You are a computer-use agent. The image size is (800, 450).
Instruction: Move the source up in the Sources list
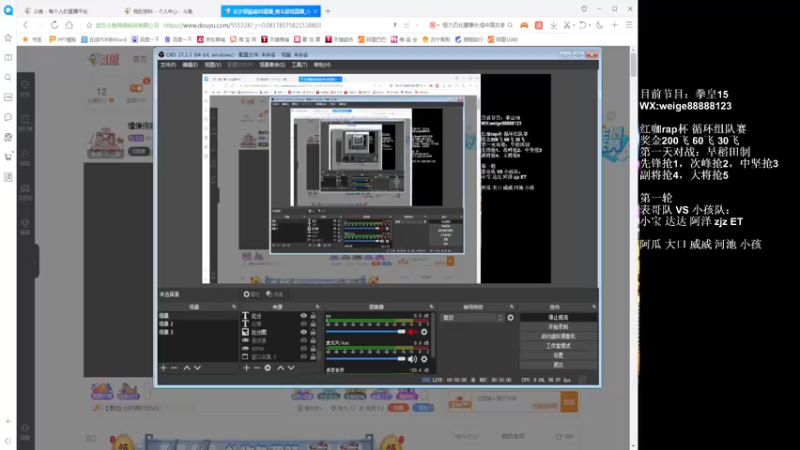[x=280, y=368]
